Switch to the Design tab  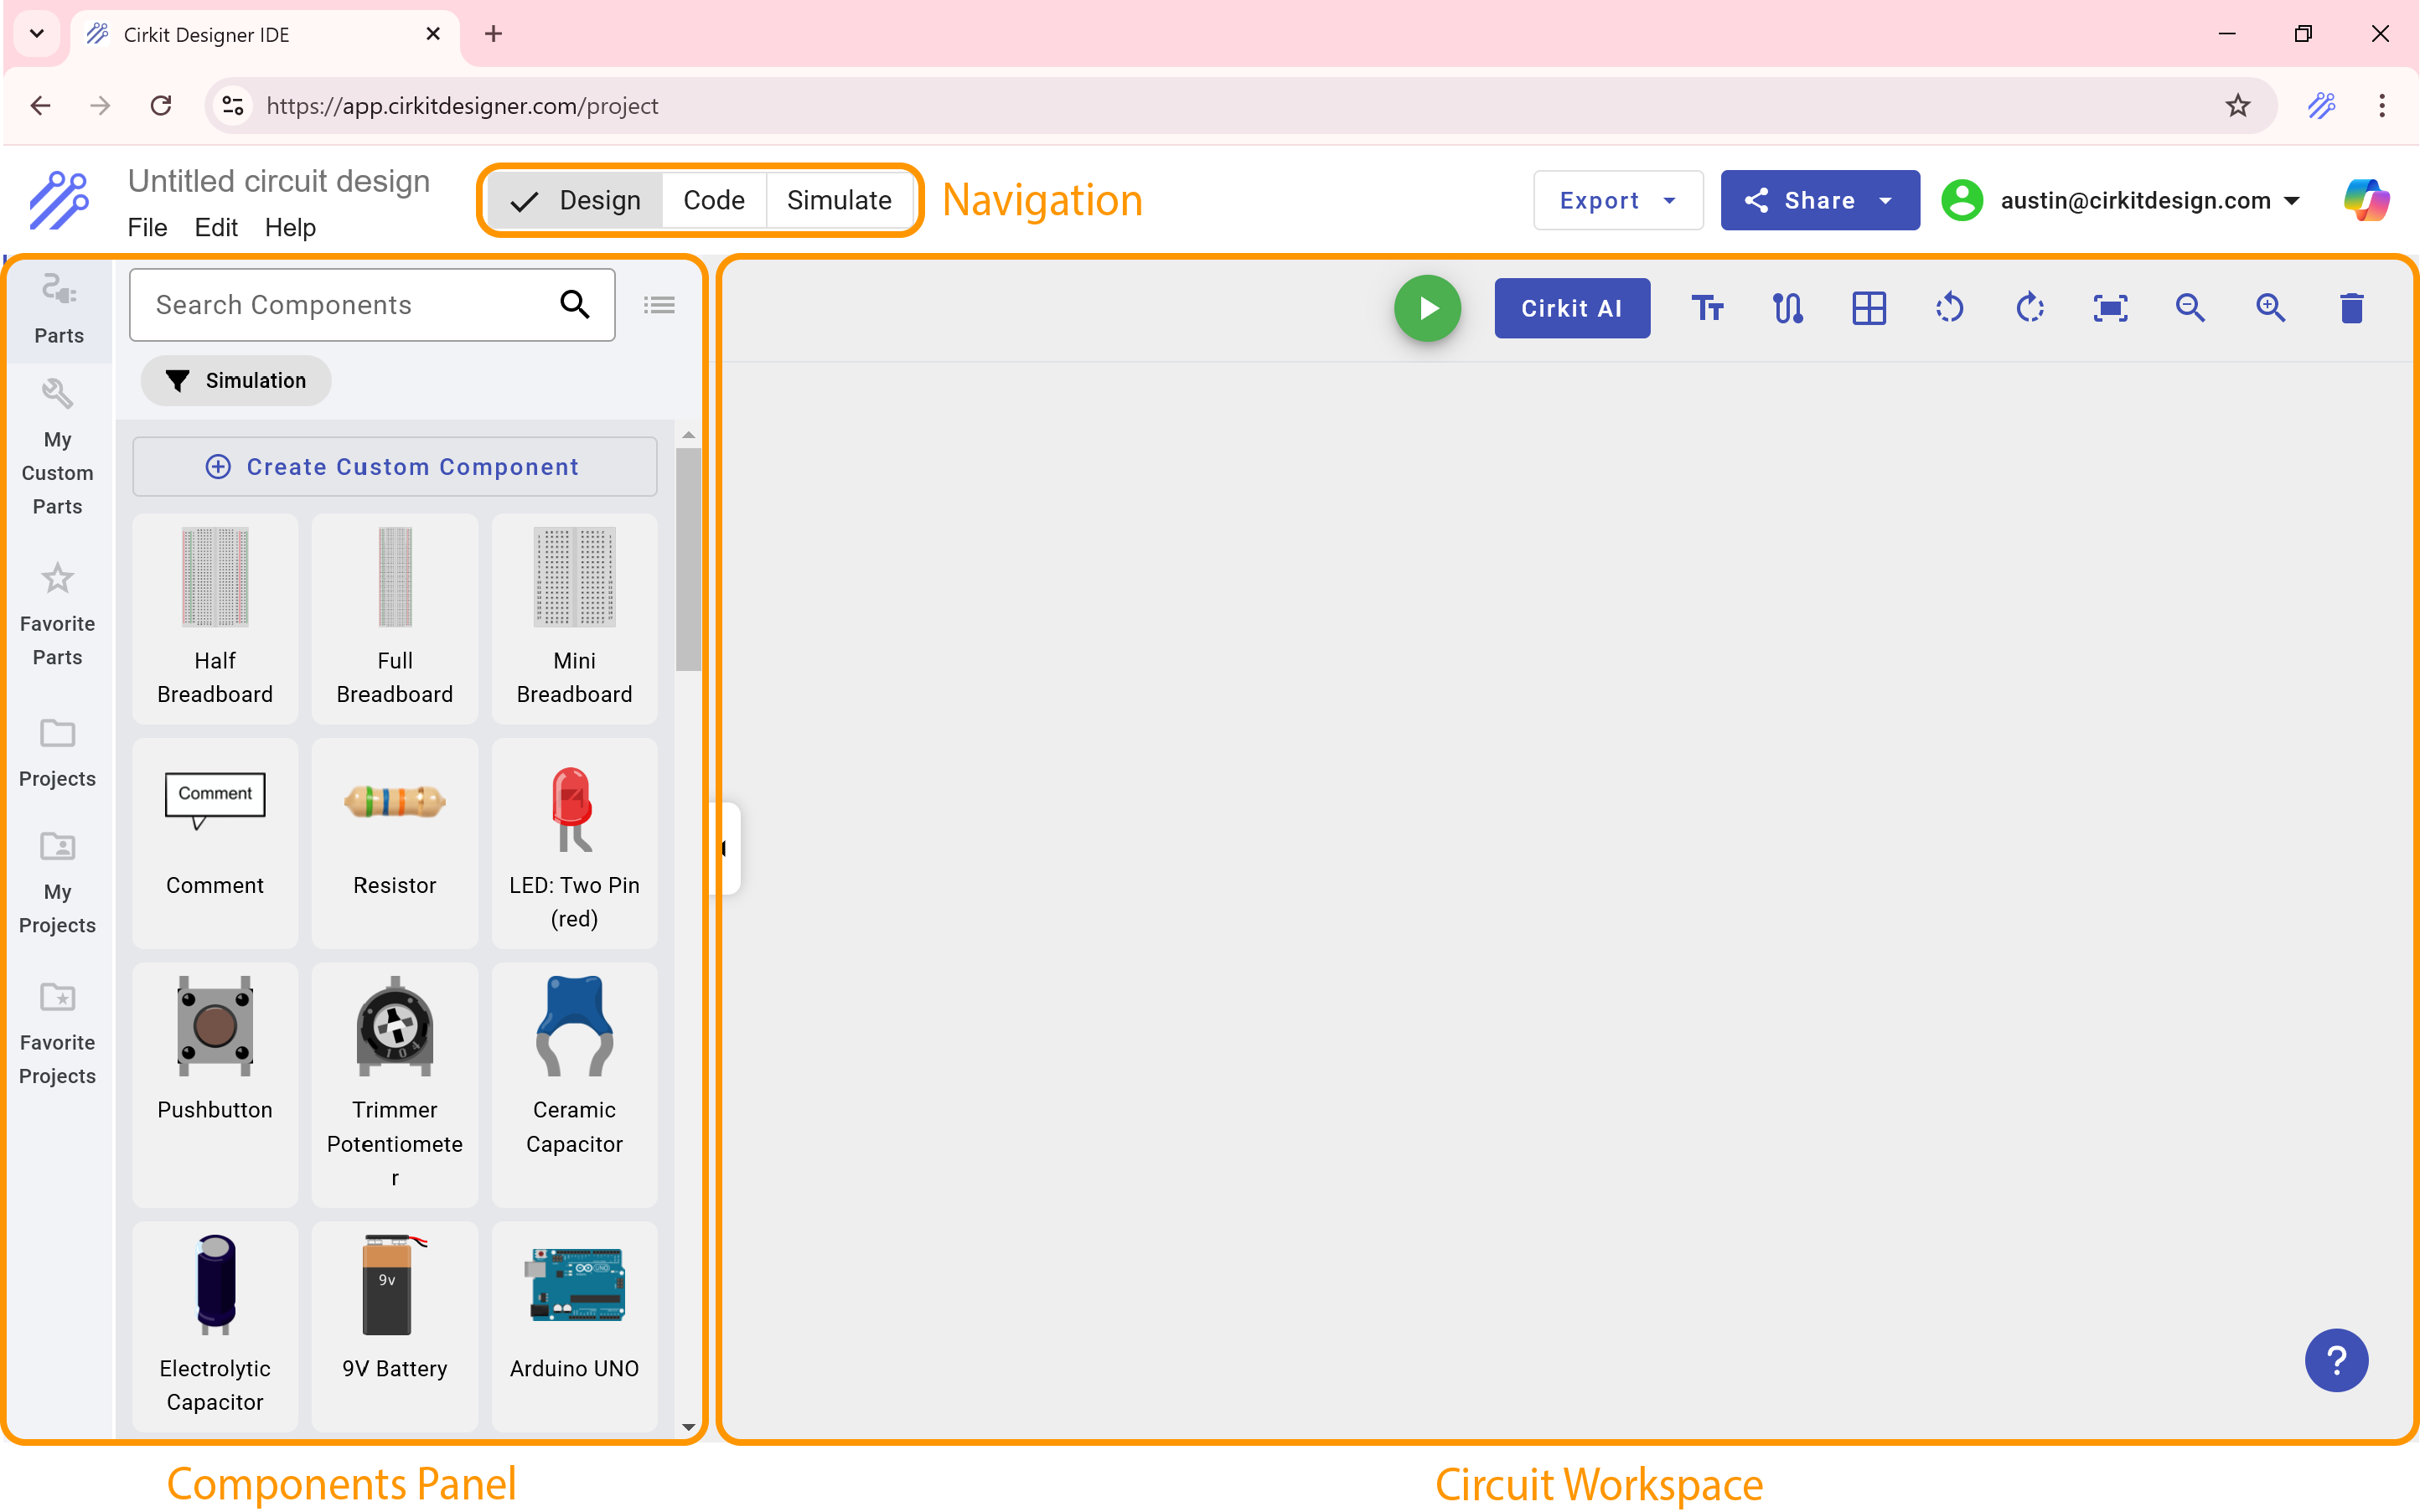coord(576,200)
